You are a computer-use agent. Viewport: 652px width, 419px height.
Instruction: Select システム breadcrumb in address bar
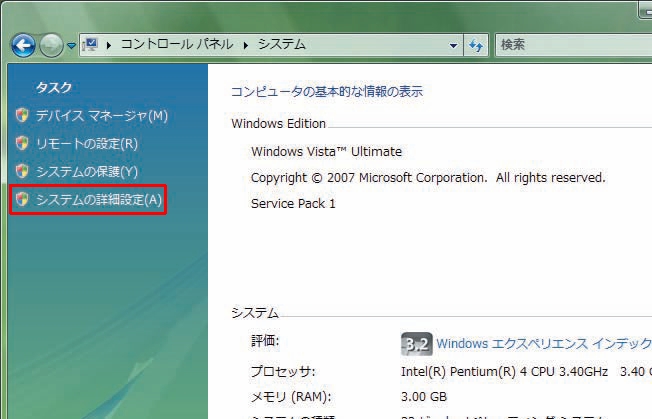click(x=282, y=44)
